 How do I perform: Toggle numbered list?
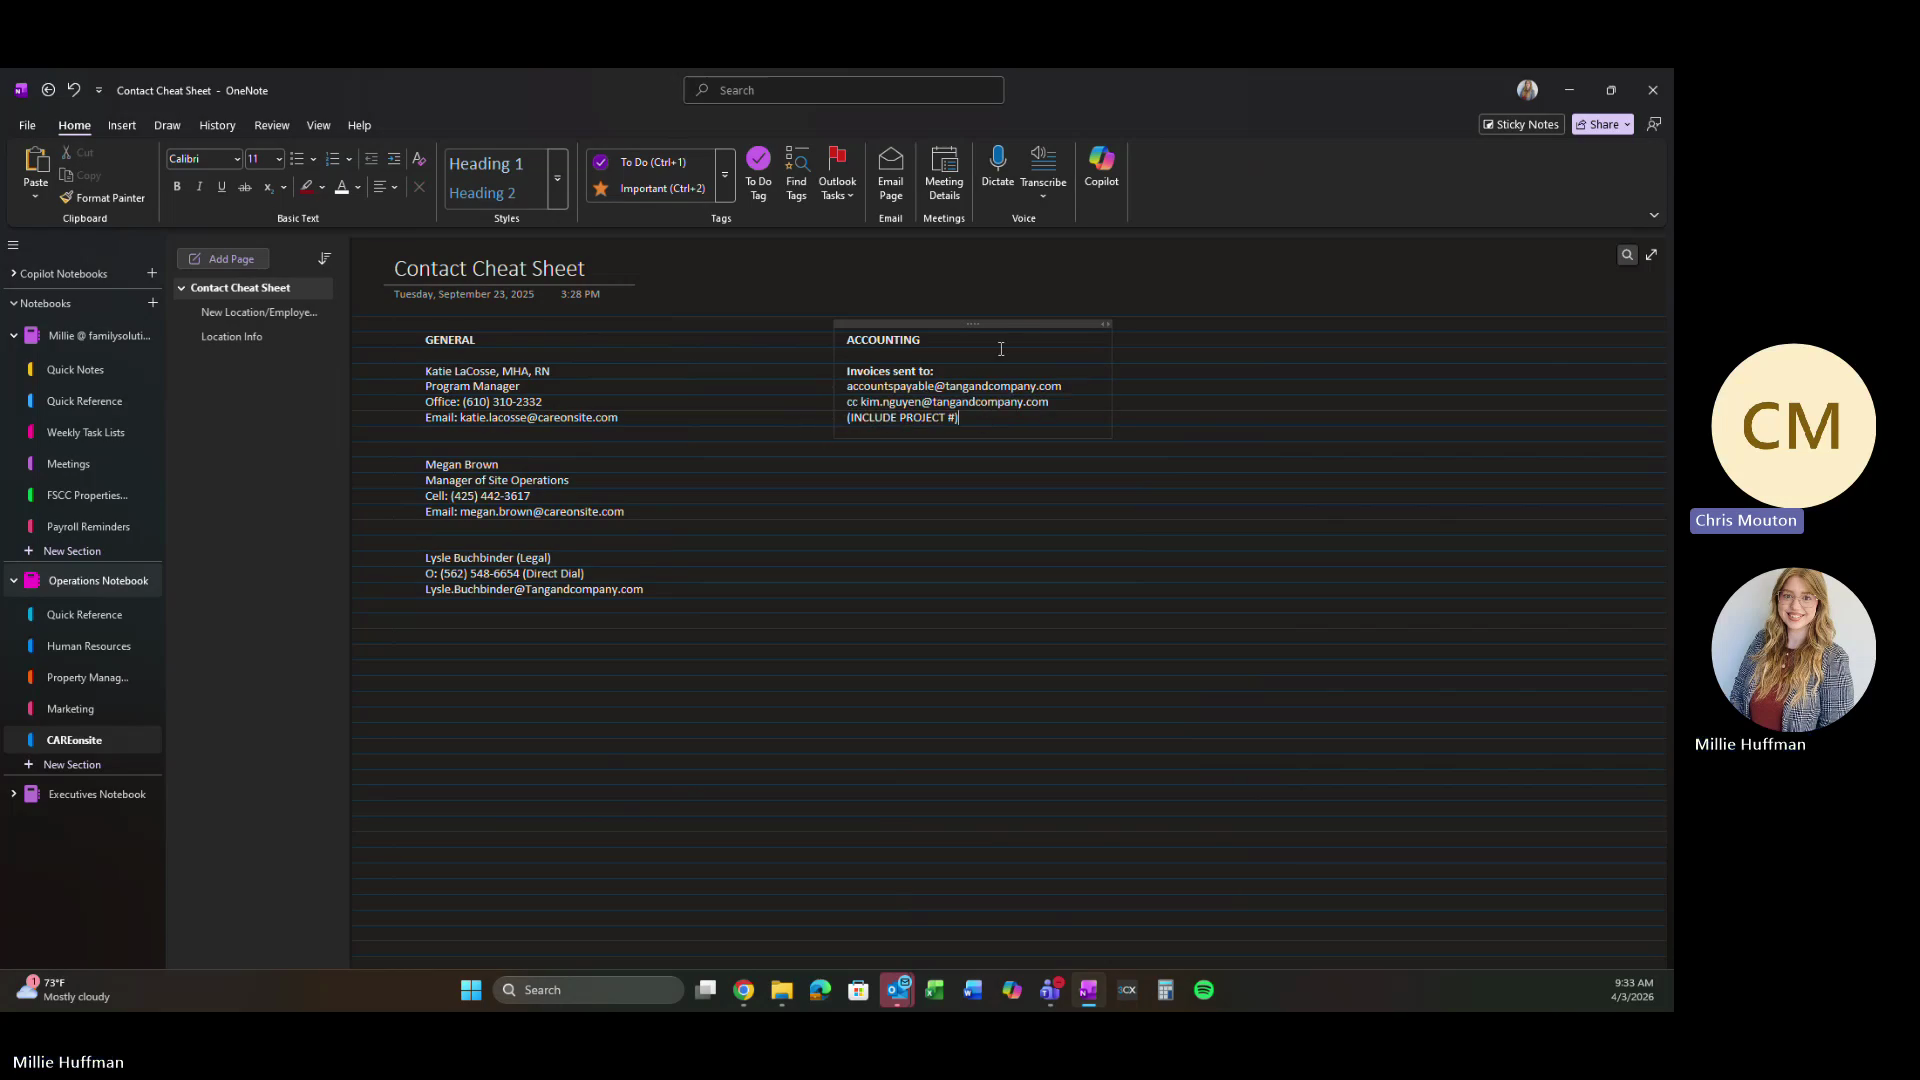tap(333, 159)
